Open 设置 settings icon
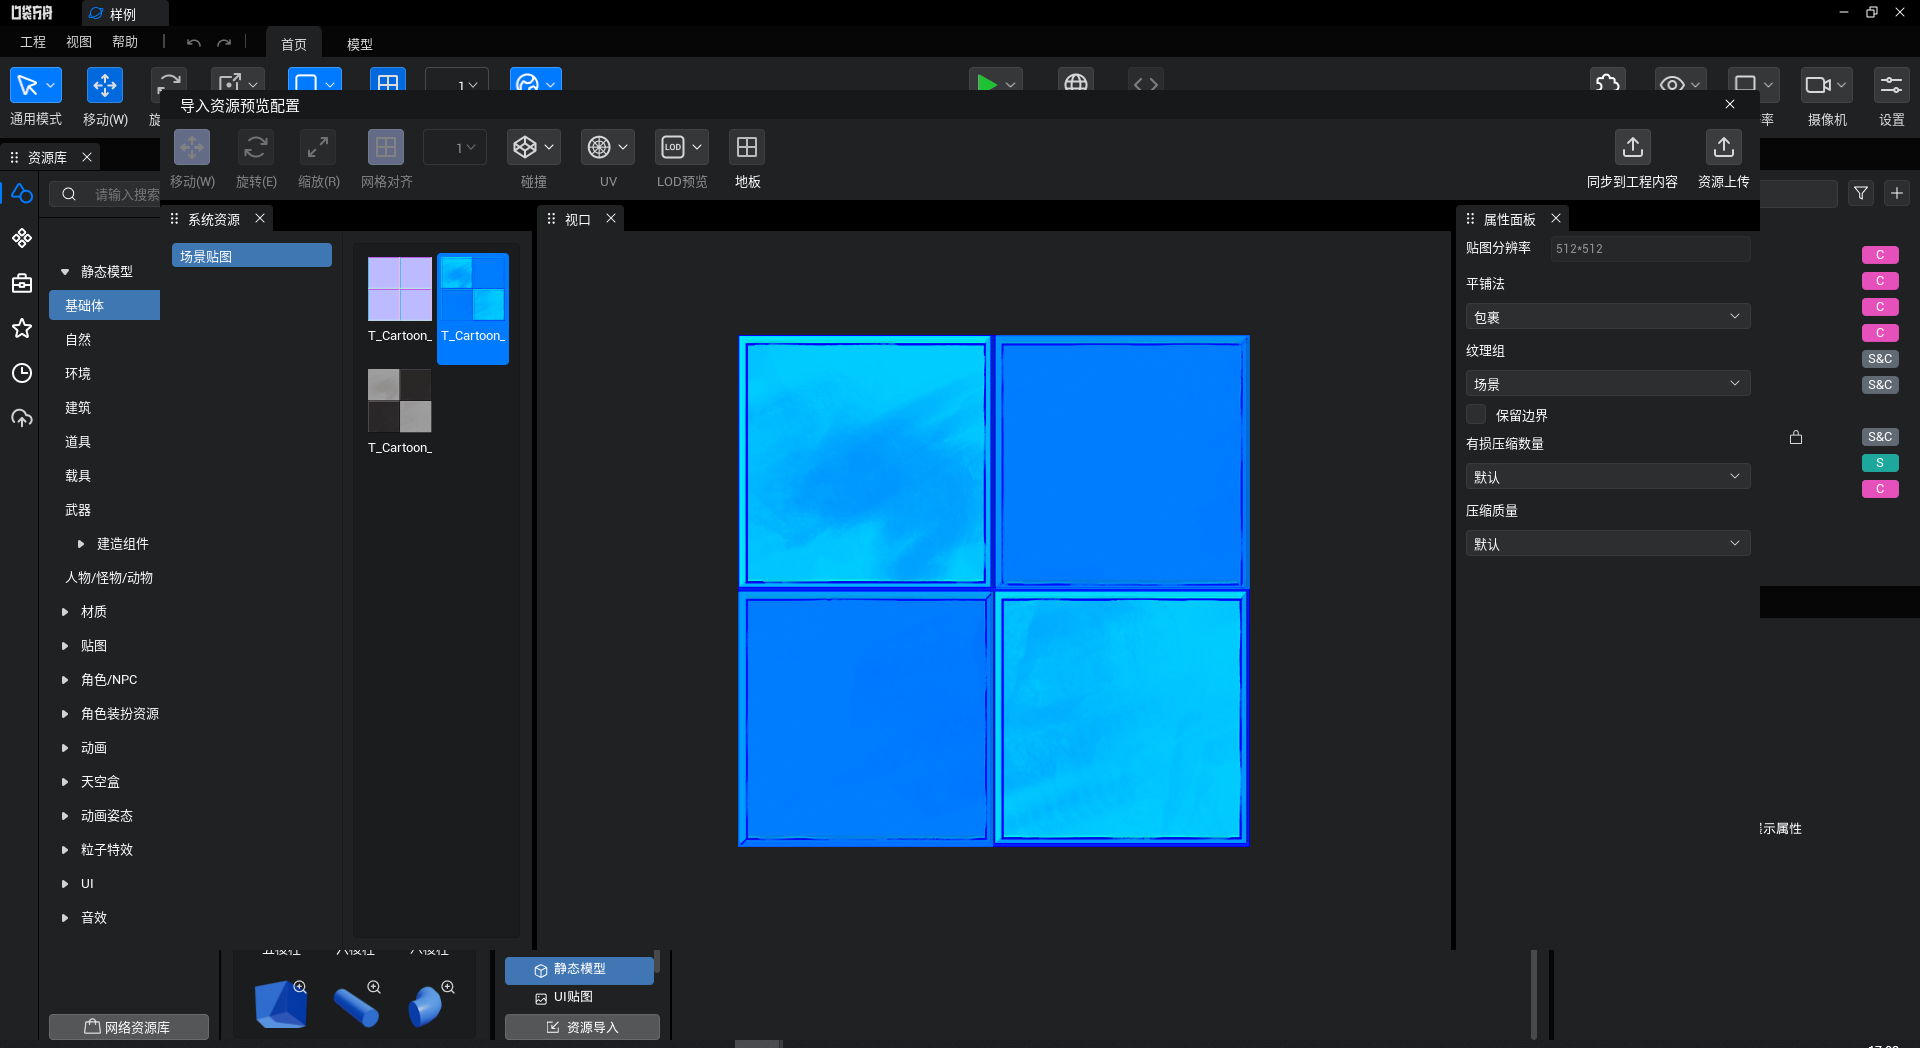The image size is (1920, 1048). point(1891,85)
